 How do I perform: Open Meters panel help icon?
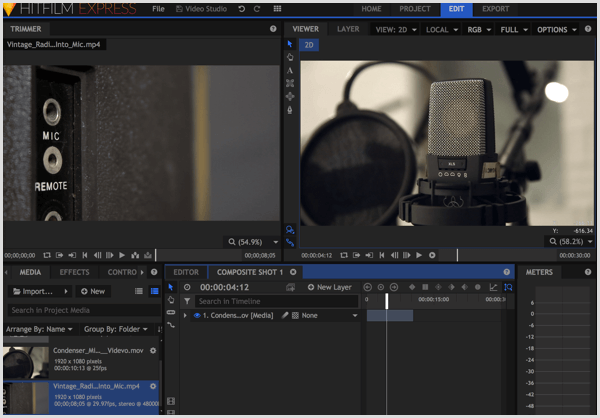588,272
